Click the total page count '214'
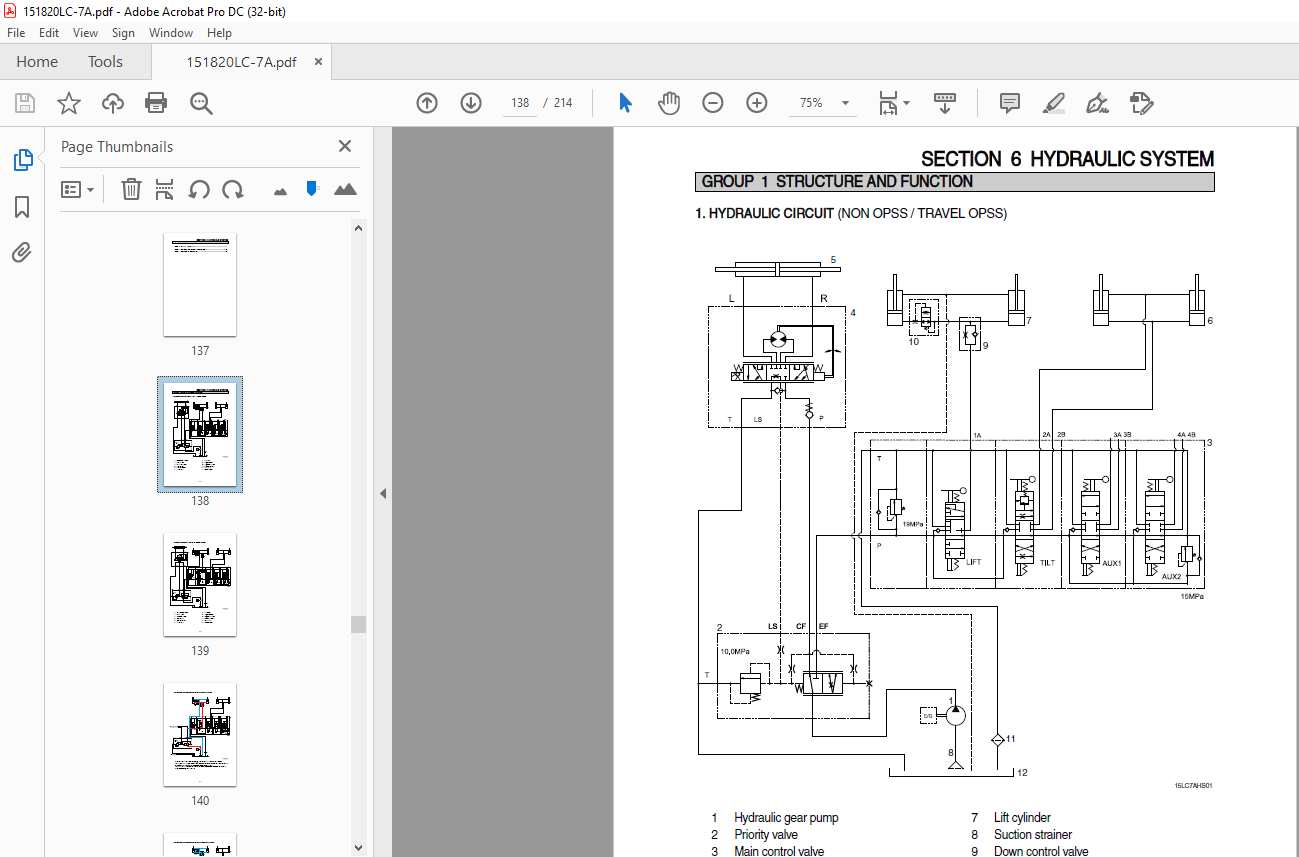Image resolution: width=1299 pixels, height=857 pixels. [x=563, y=103]
